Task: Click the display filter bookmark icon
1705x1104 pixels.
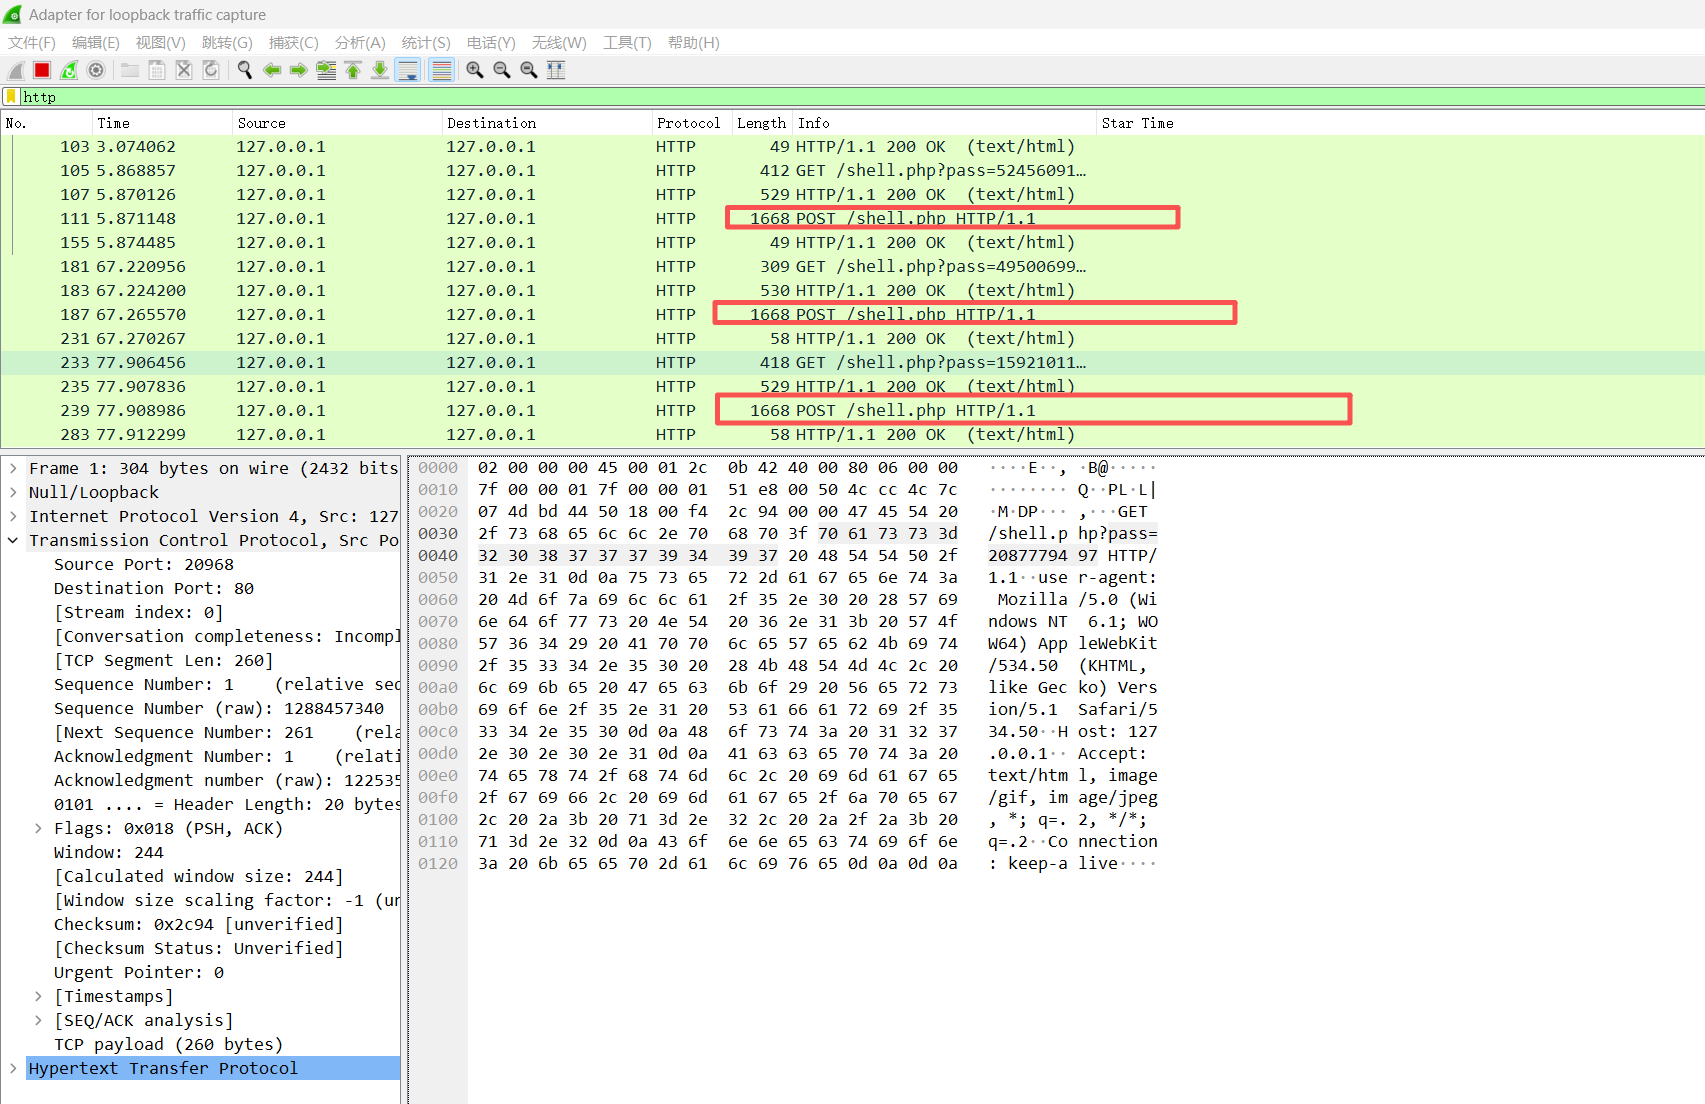Action: [11, 97]
